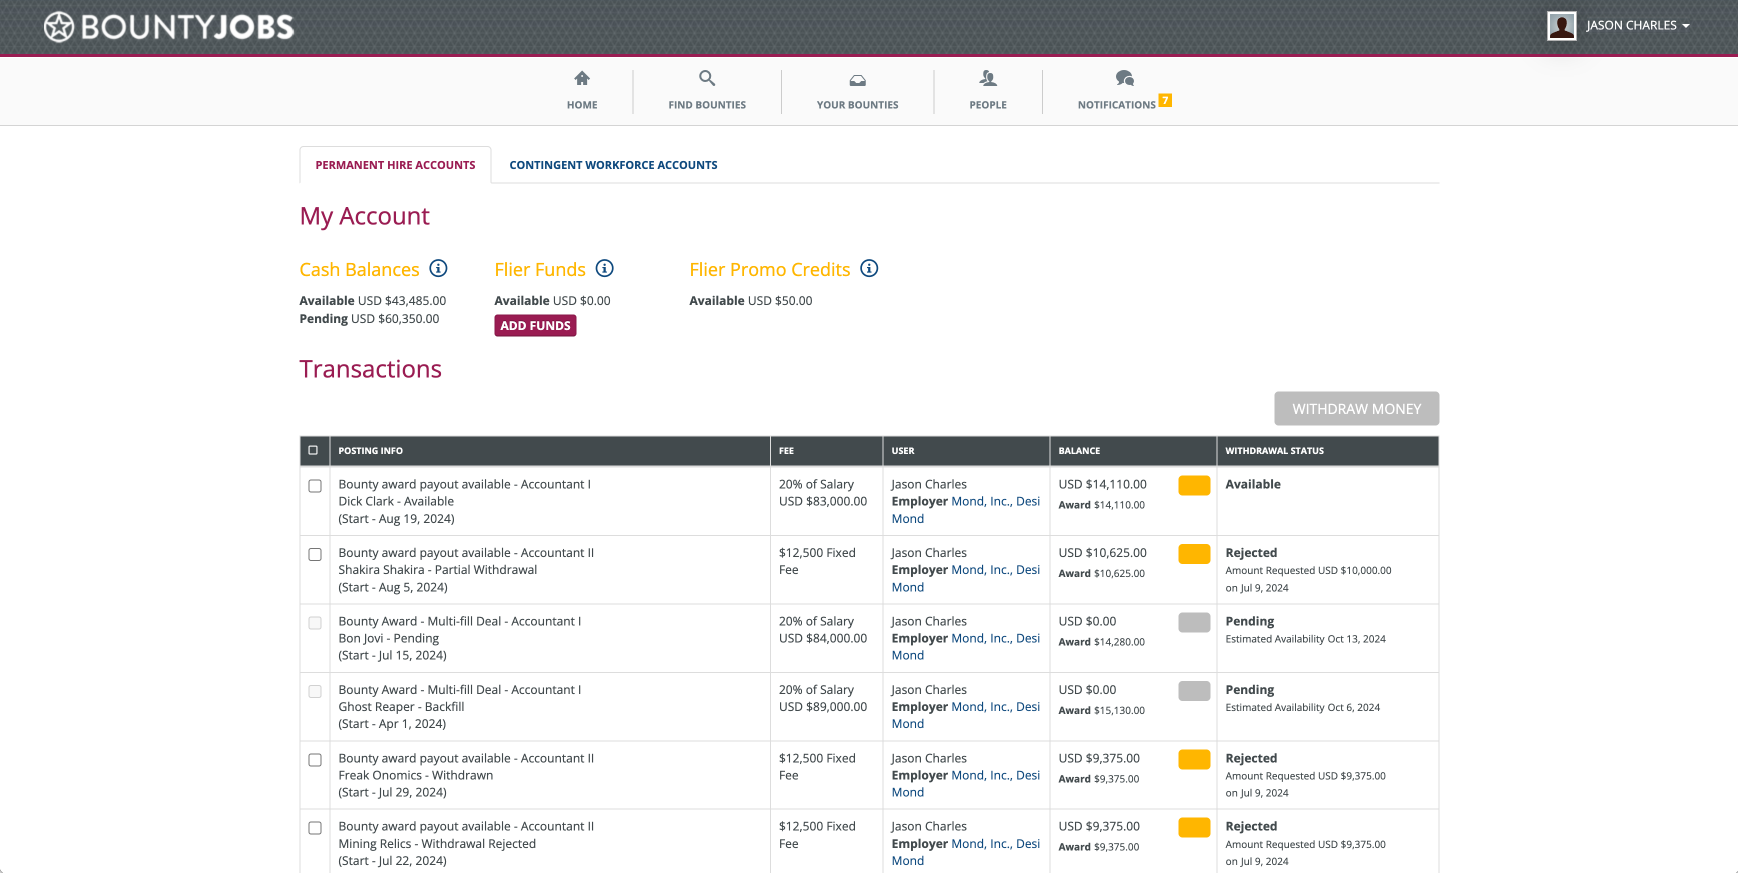Viewport: 1738px width, 873px height.
Task: Click 'Award $15,130.00' balance text
Action: coord(1102,711)
